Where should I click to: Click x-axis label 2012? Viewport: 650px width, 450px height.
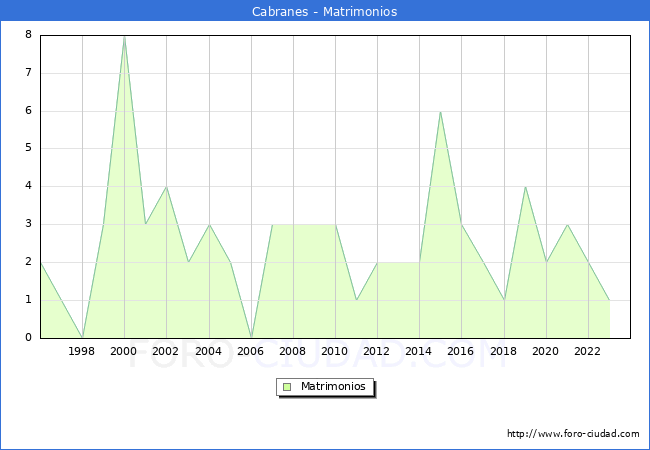tap(376, 351)
